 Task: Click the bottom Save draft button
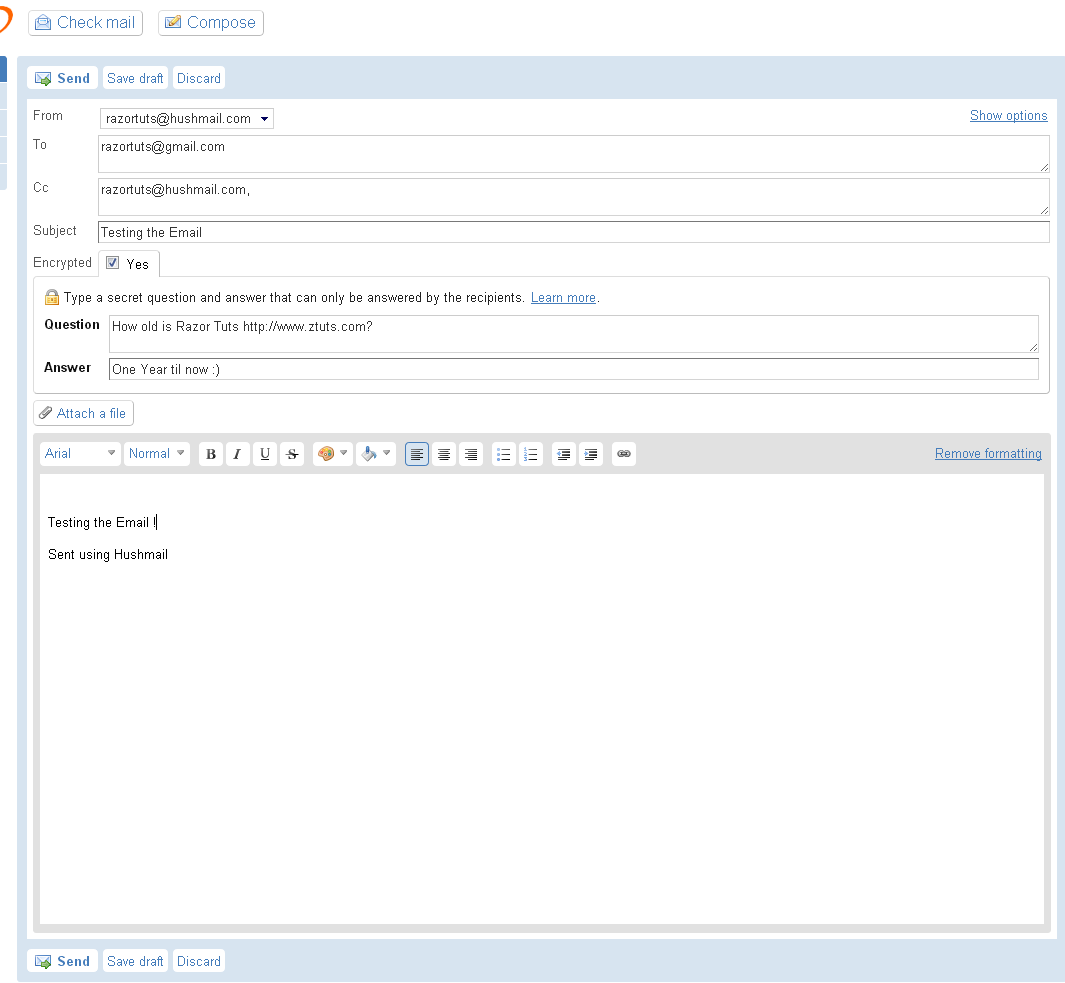[135, 961]
